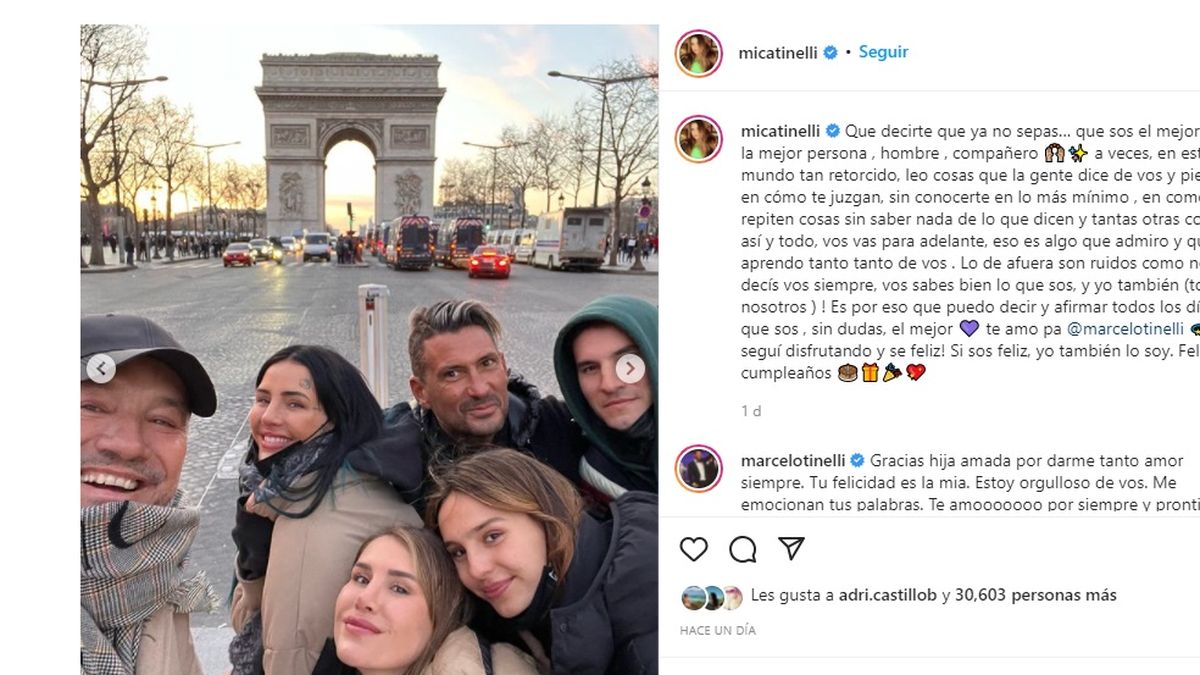
Task: Click verified badge next to header micatinelli
Action: tap(830, 52)
